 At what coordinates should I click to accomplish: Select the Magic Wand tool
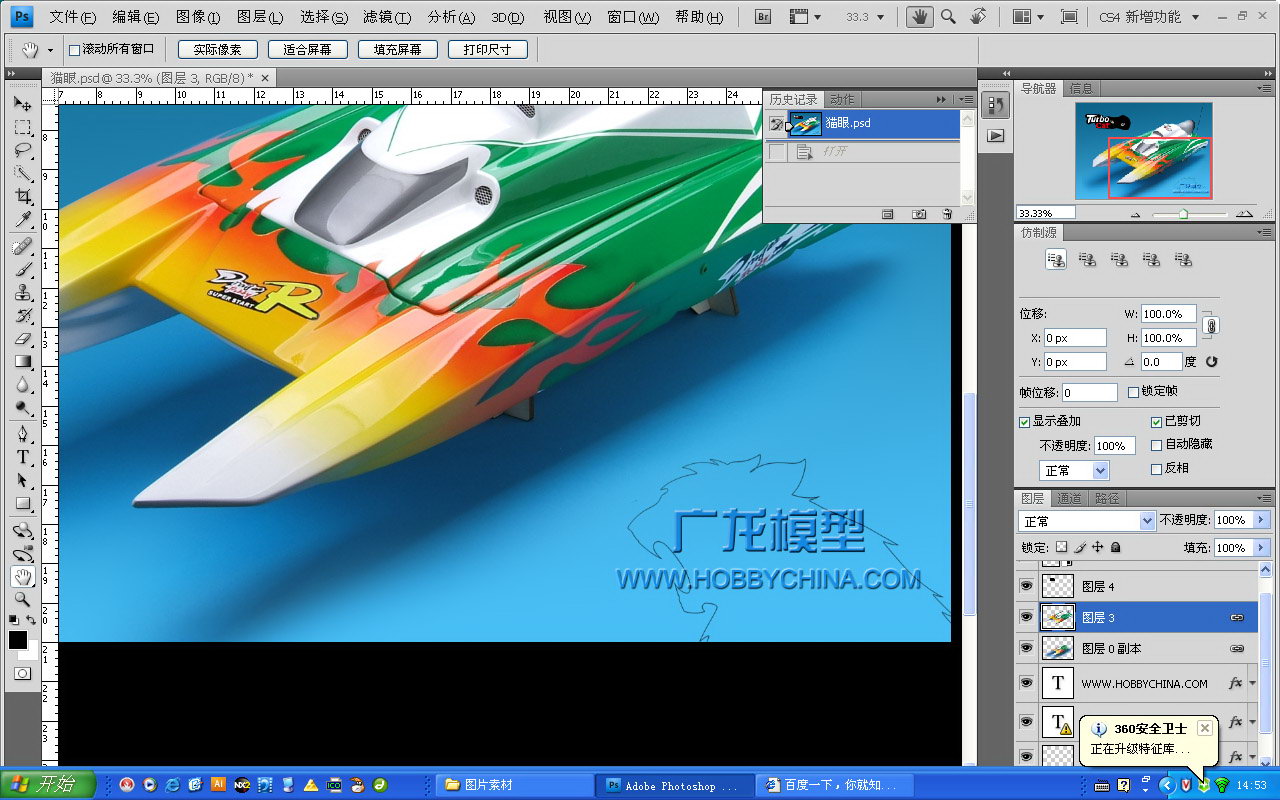click(x=22, y=174)
